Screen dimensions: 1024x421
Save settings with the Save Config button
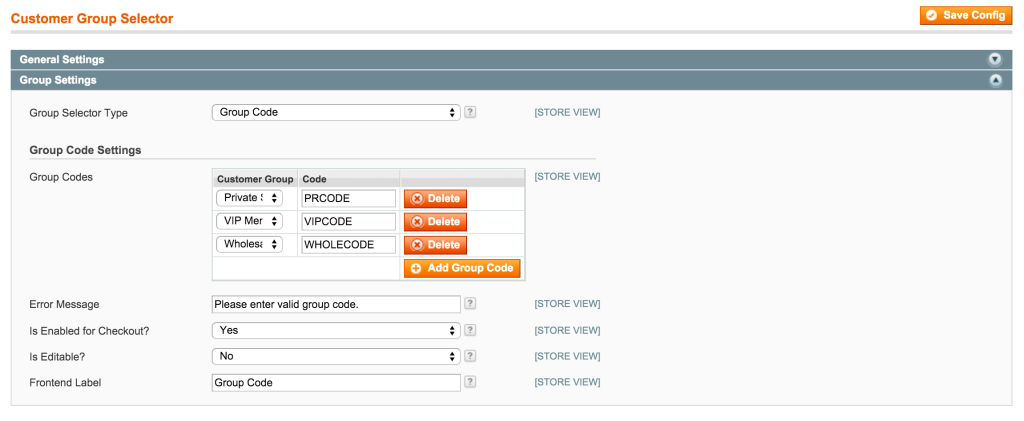[966, 16]
